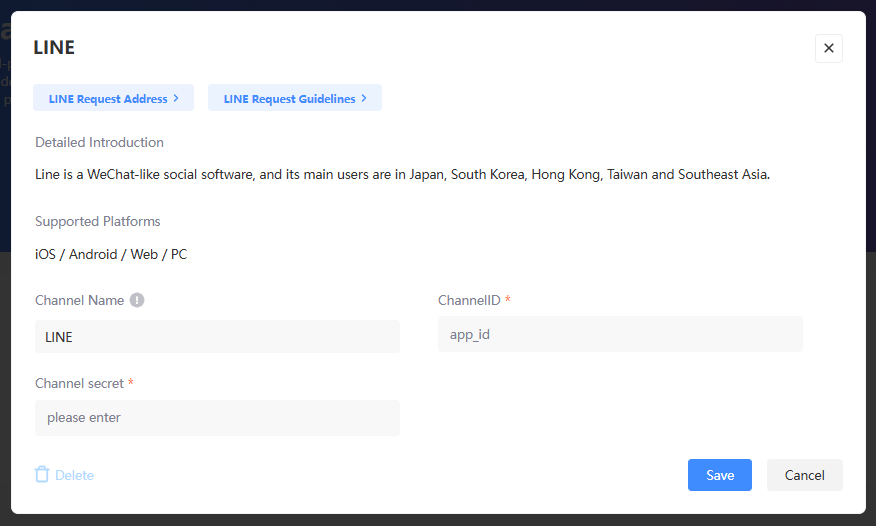
Task: Click the ChannelID app_id input field
Action: click(620, 334)
